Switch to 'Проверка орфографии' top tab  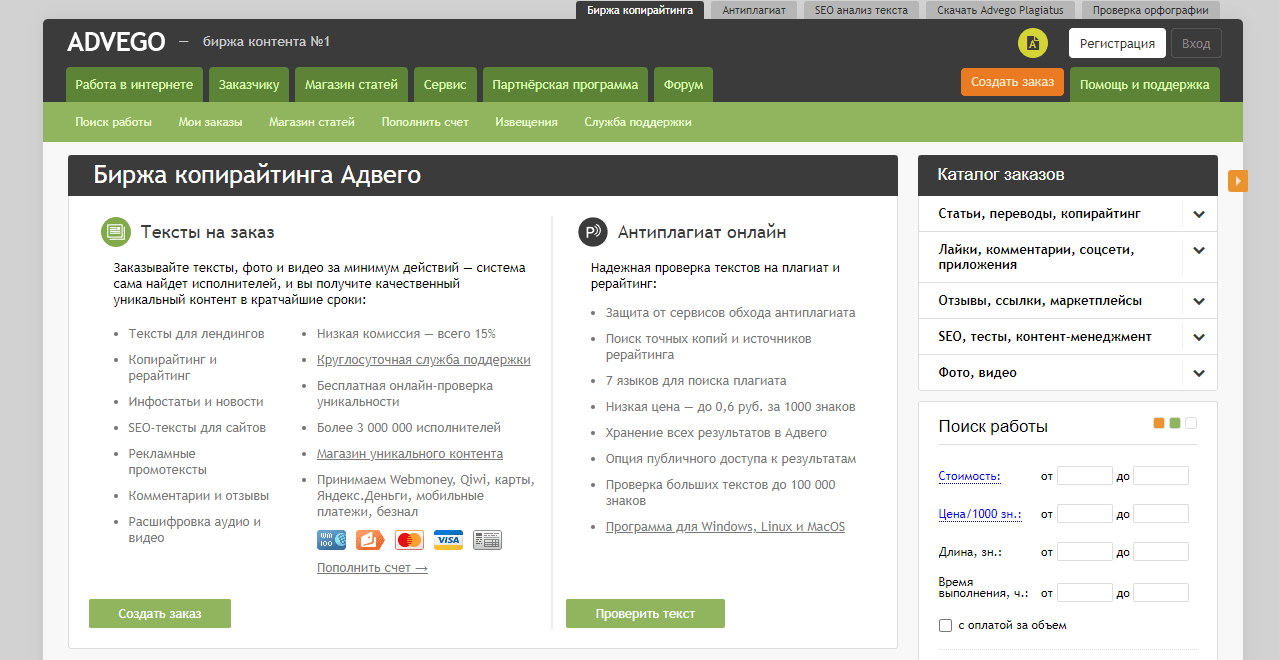click(x=1150, y=10)
